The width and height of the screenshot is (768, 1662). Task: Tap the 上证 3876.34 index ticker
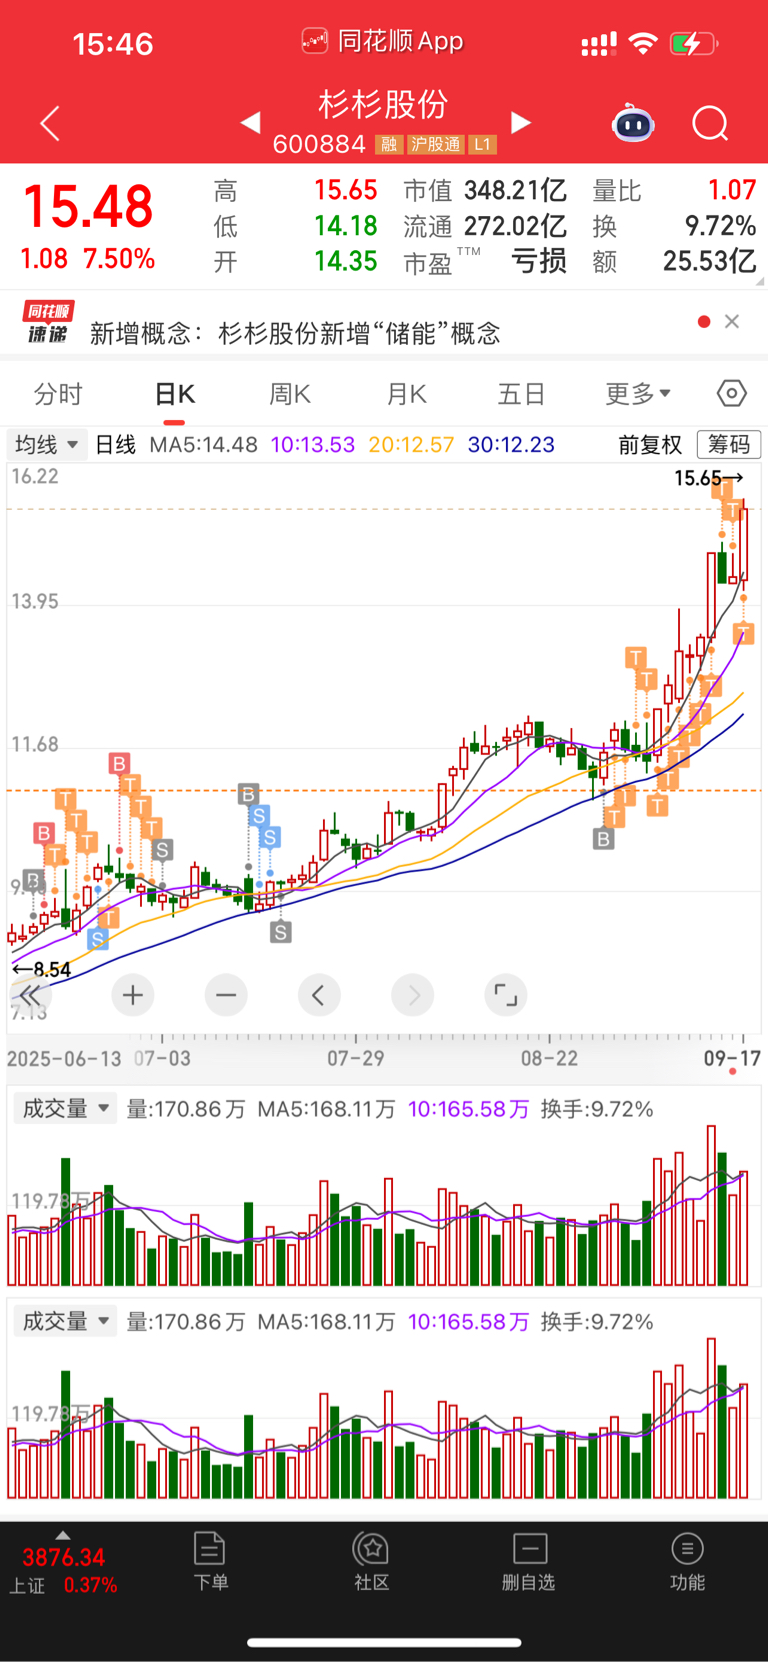63,1571
